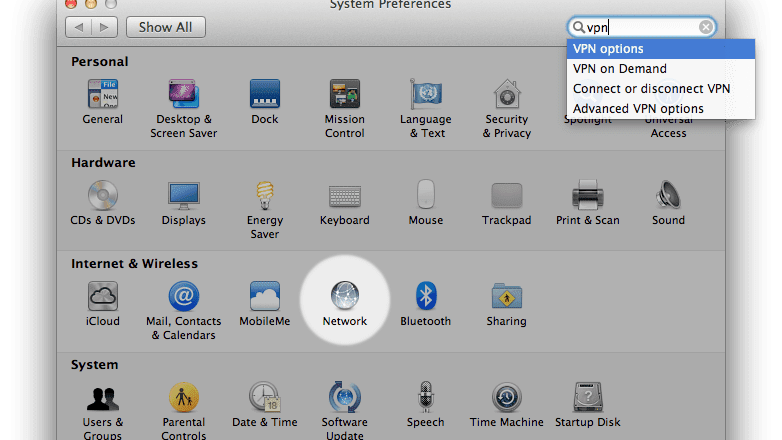Choose the 'VPN on Demand' suggestion
This screenshot has width=782, height=440.
pos(661,69)
